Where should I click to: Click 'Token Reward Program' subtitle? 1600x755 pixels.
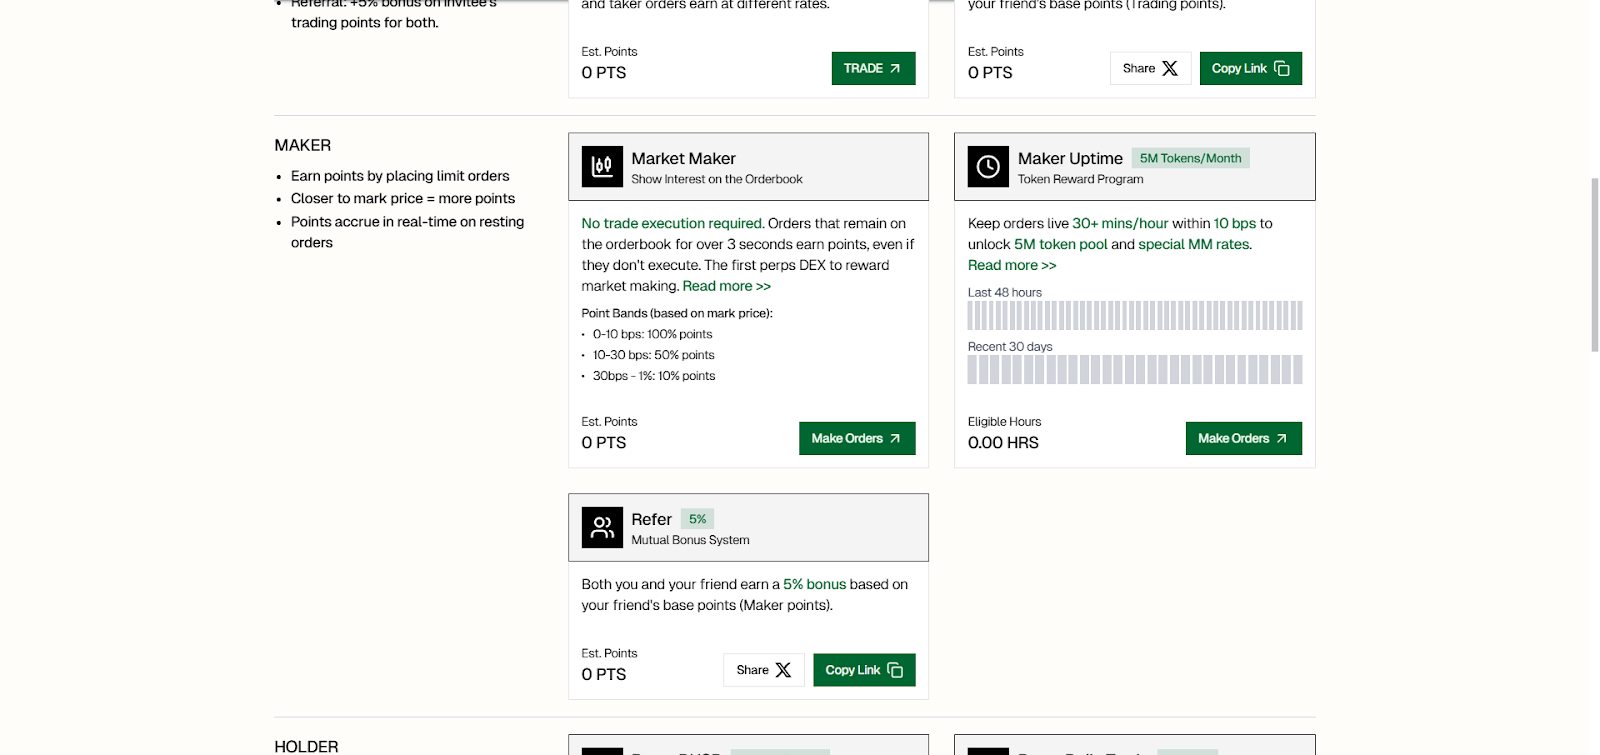tap(1080, 179)
